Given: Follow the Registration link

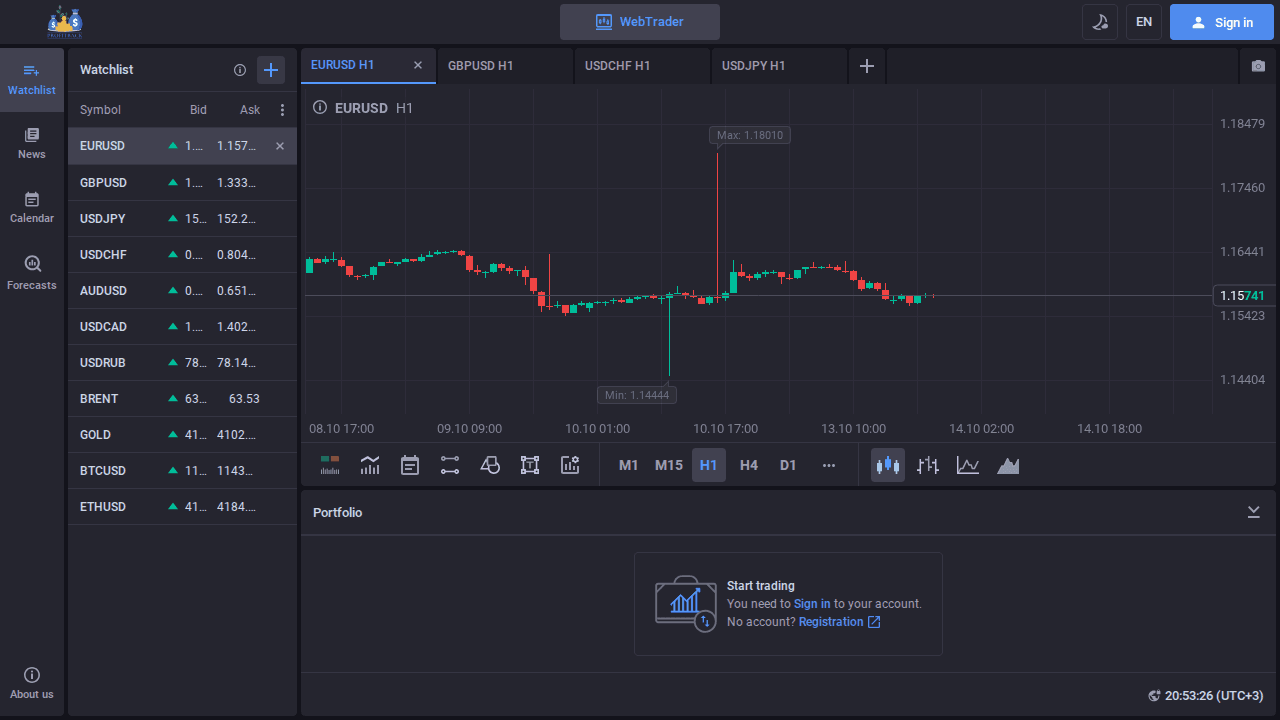Looking at the screenshot, I should (831, 622).
